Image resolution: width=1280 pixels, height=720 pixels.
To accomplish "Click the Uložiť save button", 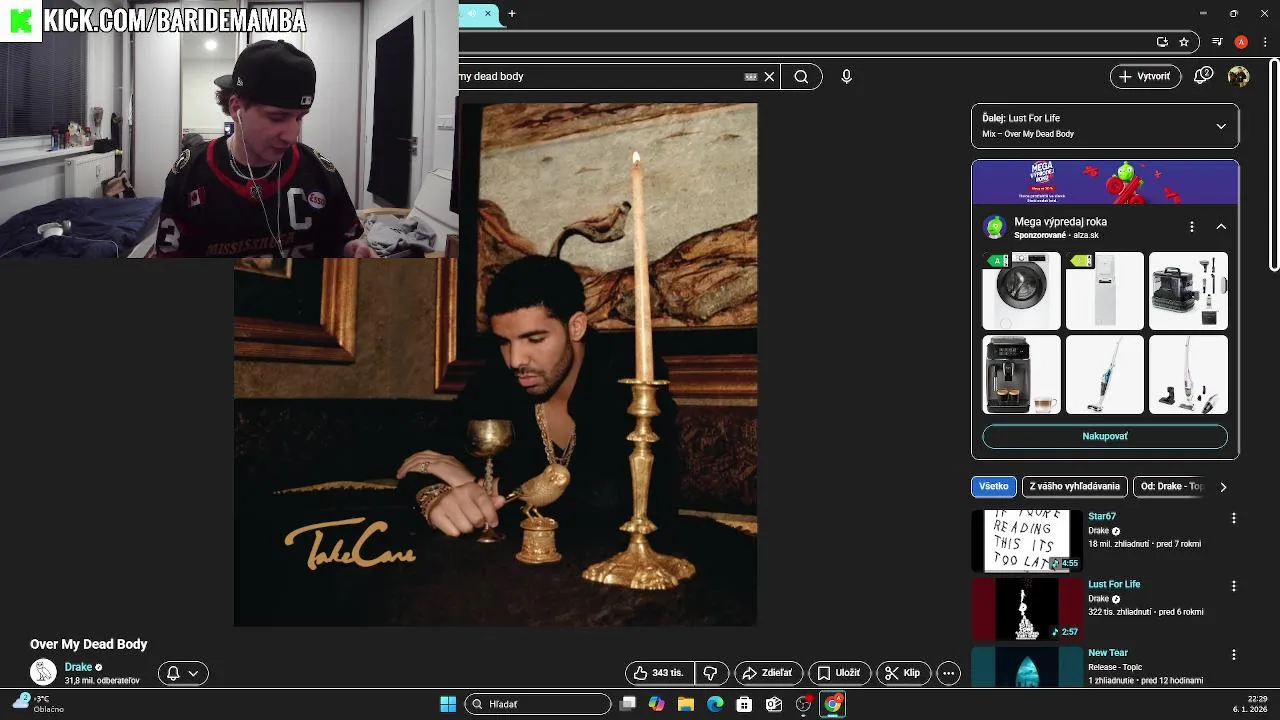I will tap(838, 673).
